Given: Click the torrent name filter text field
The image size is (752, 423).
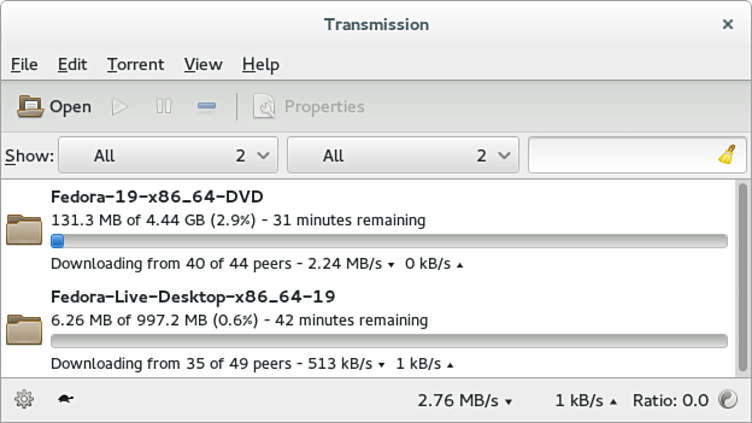Looking at the screenshot, I should [x=620, y=155].
